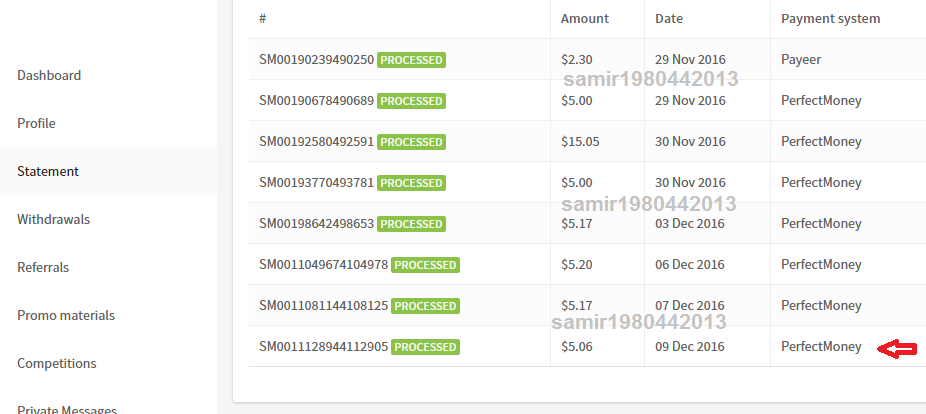Click PROCESSED badge for SM00190239490250

tap(412, 60)
